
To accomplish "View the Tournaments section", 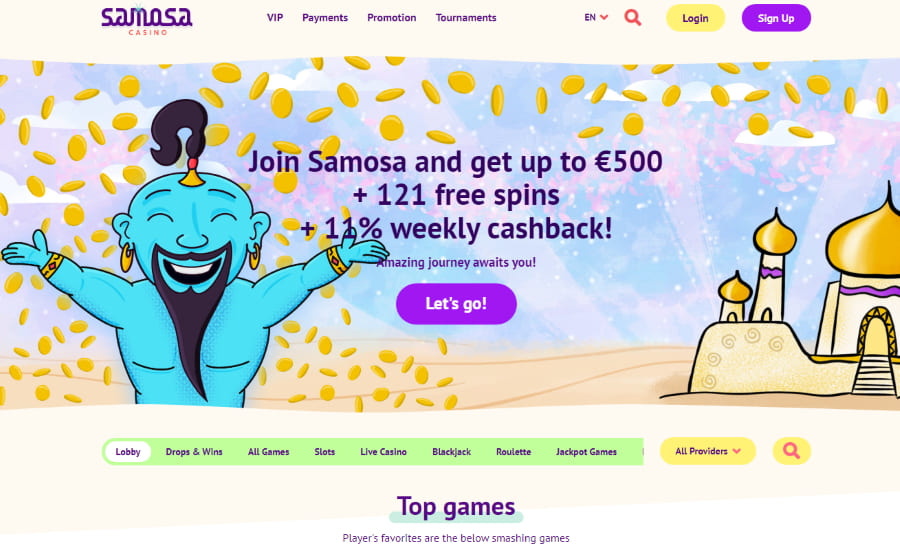I will point(466,18).
